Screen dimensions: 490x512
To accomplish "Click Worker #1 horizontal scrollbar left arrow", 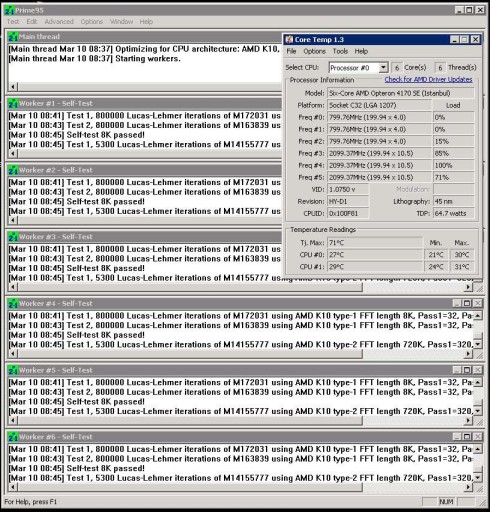I will [13, 154].
